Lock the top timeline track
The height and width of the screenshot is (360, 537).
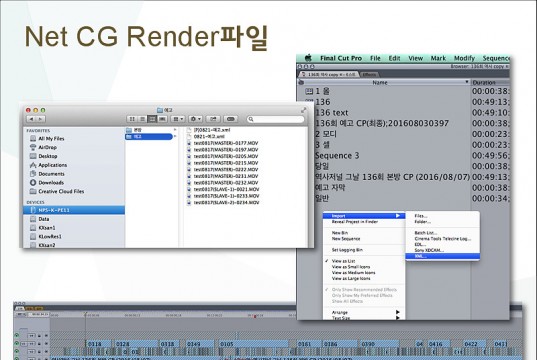[39, 336]
